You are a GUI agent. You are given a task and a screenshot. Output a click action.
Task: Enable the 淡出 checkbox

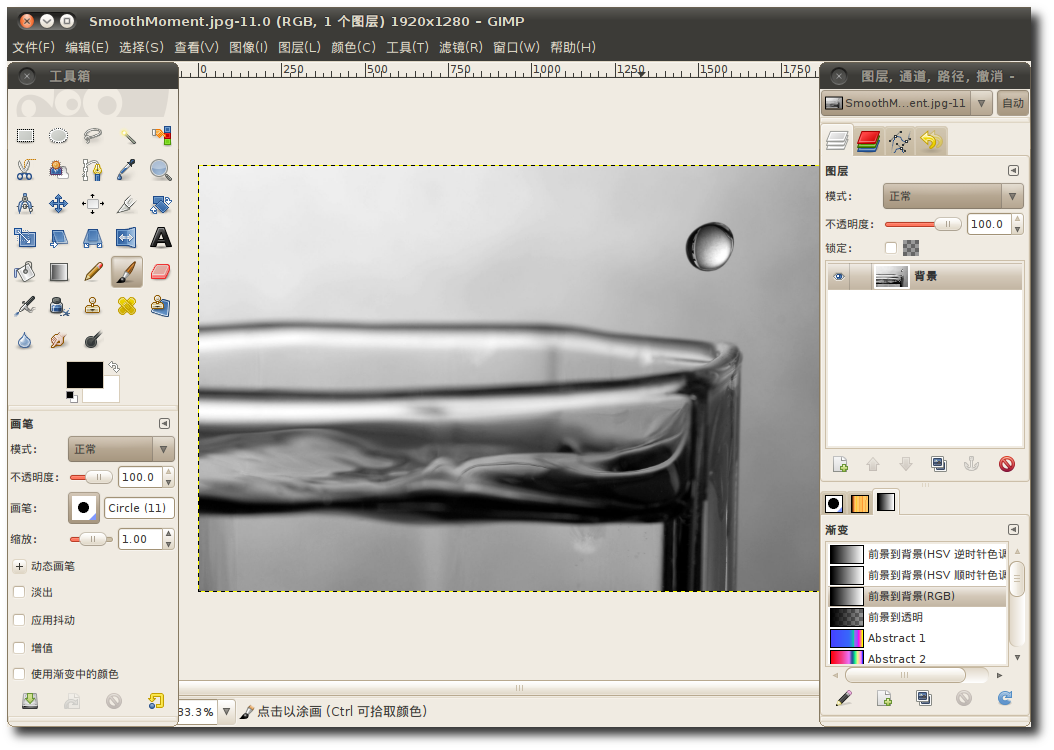(19, 592)
